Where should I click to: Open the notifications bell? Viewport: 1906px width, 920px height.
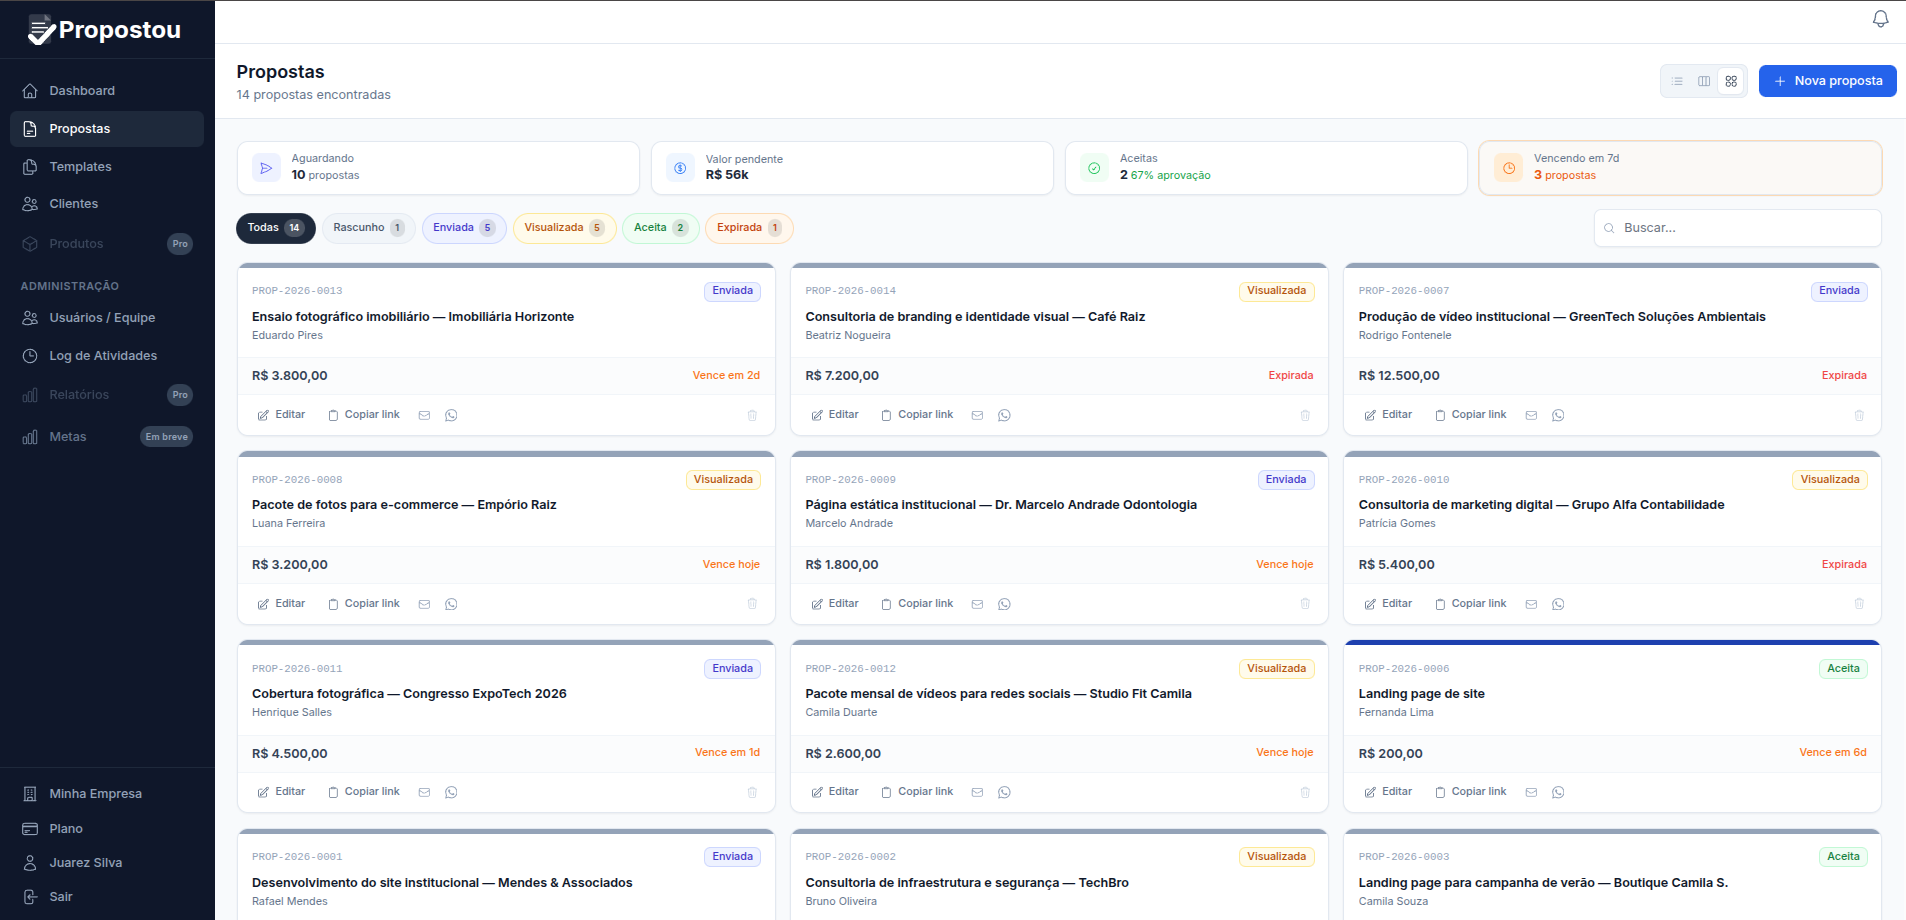coord(1880,19)
